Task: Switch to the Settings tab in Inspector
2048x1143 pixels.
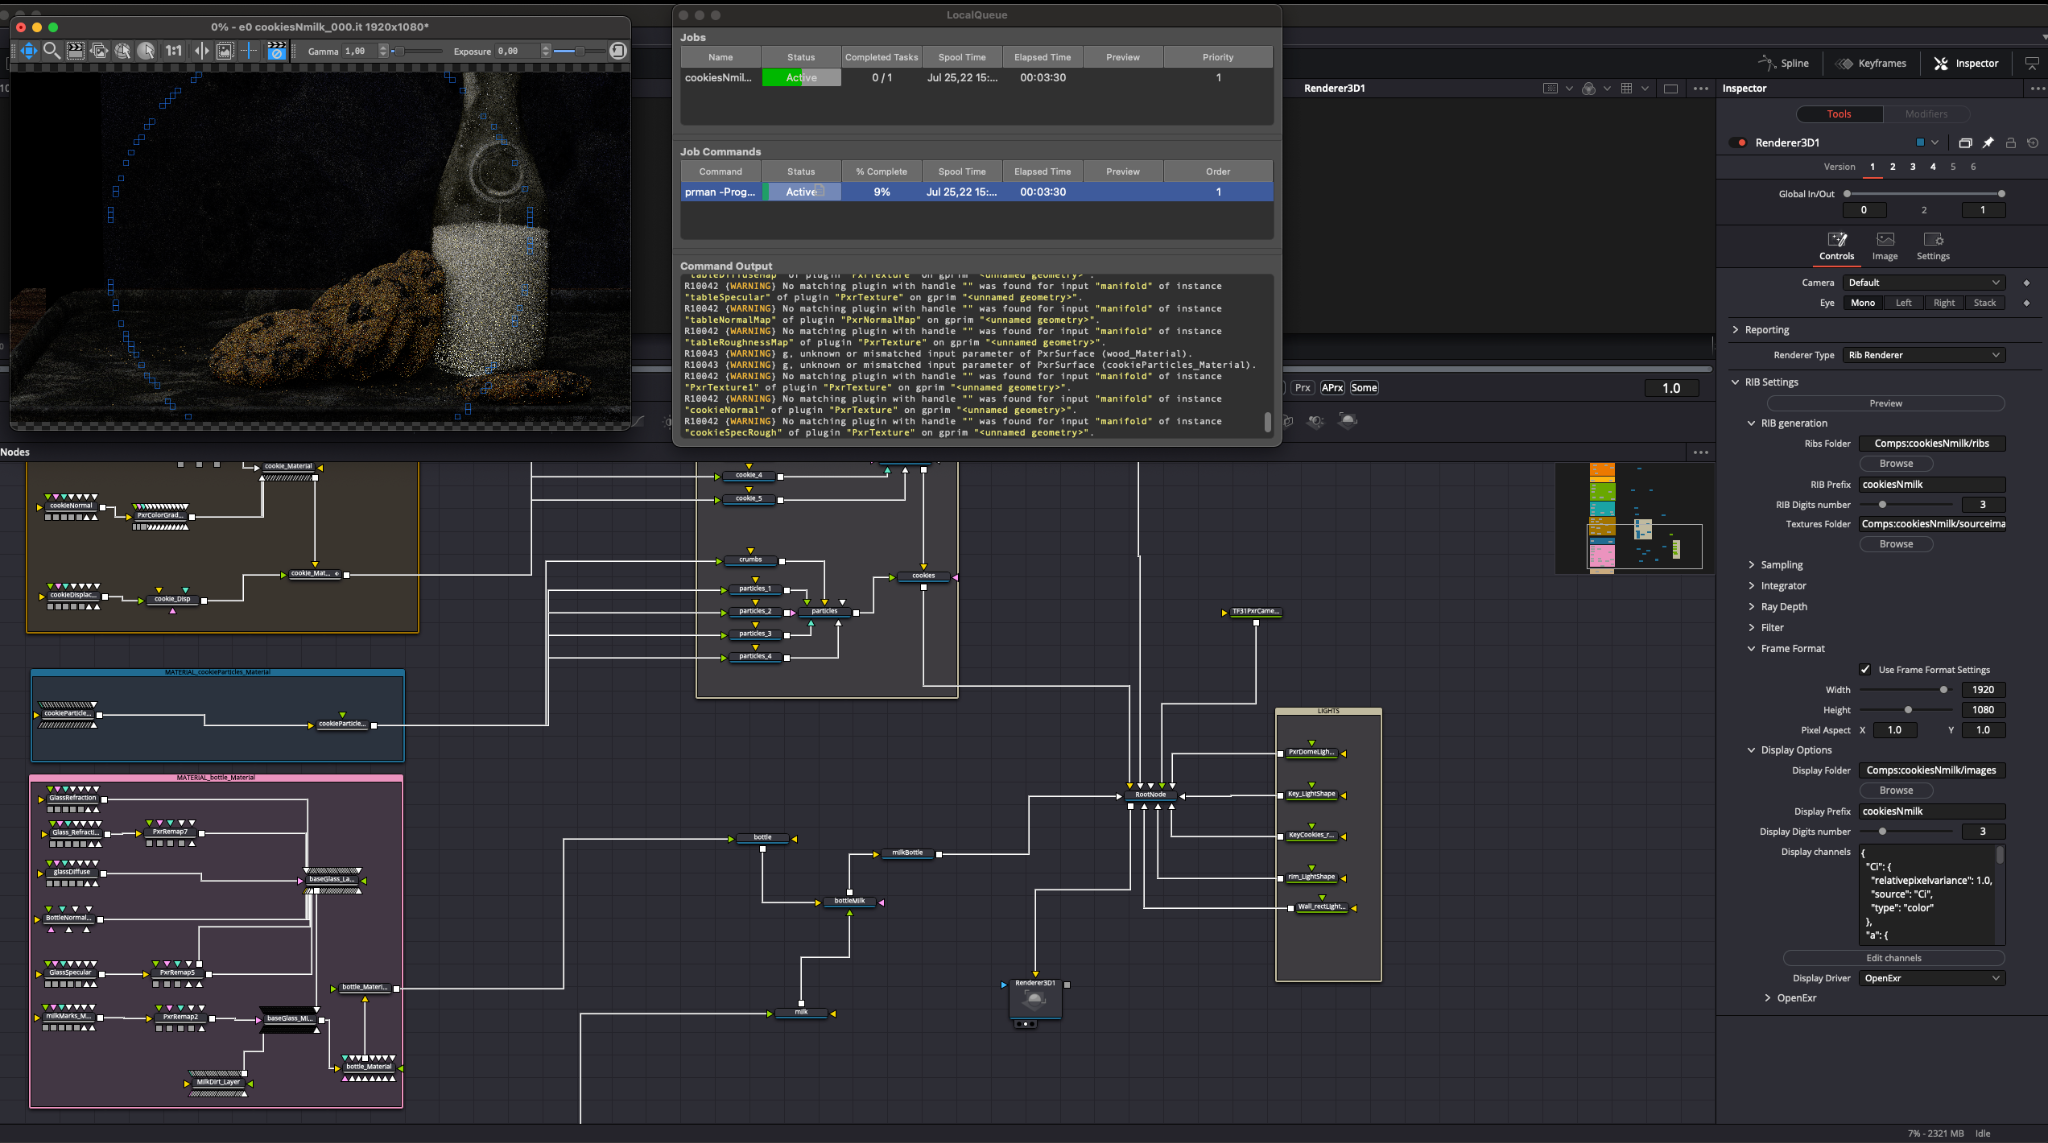Action: click(x=1933, y=246)
